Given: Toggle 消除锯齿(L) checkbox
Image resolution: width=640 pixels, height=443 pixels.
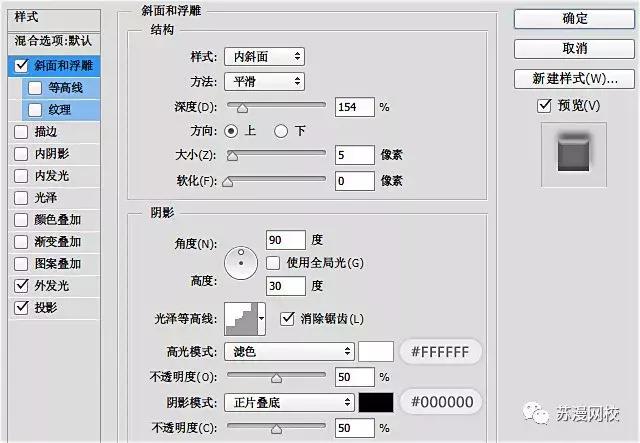Looking at the screenshot, I should point(287,318).
